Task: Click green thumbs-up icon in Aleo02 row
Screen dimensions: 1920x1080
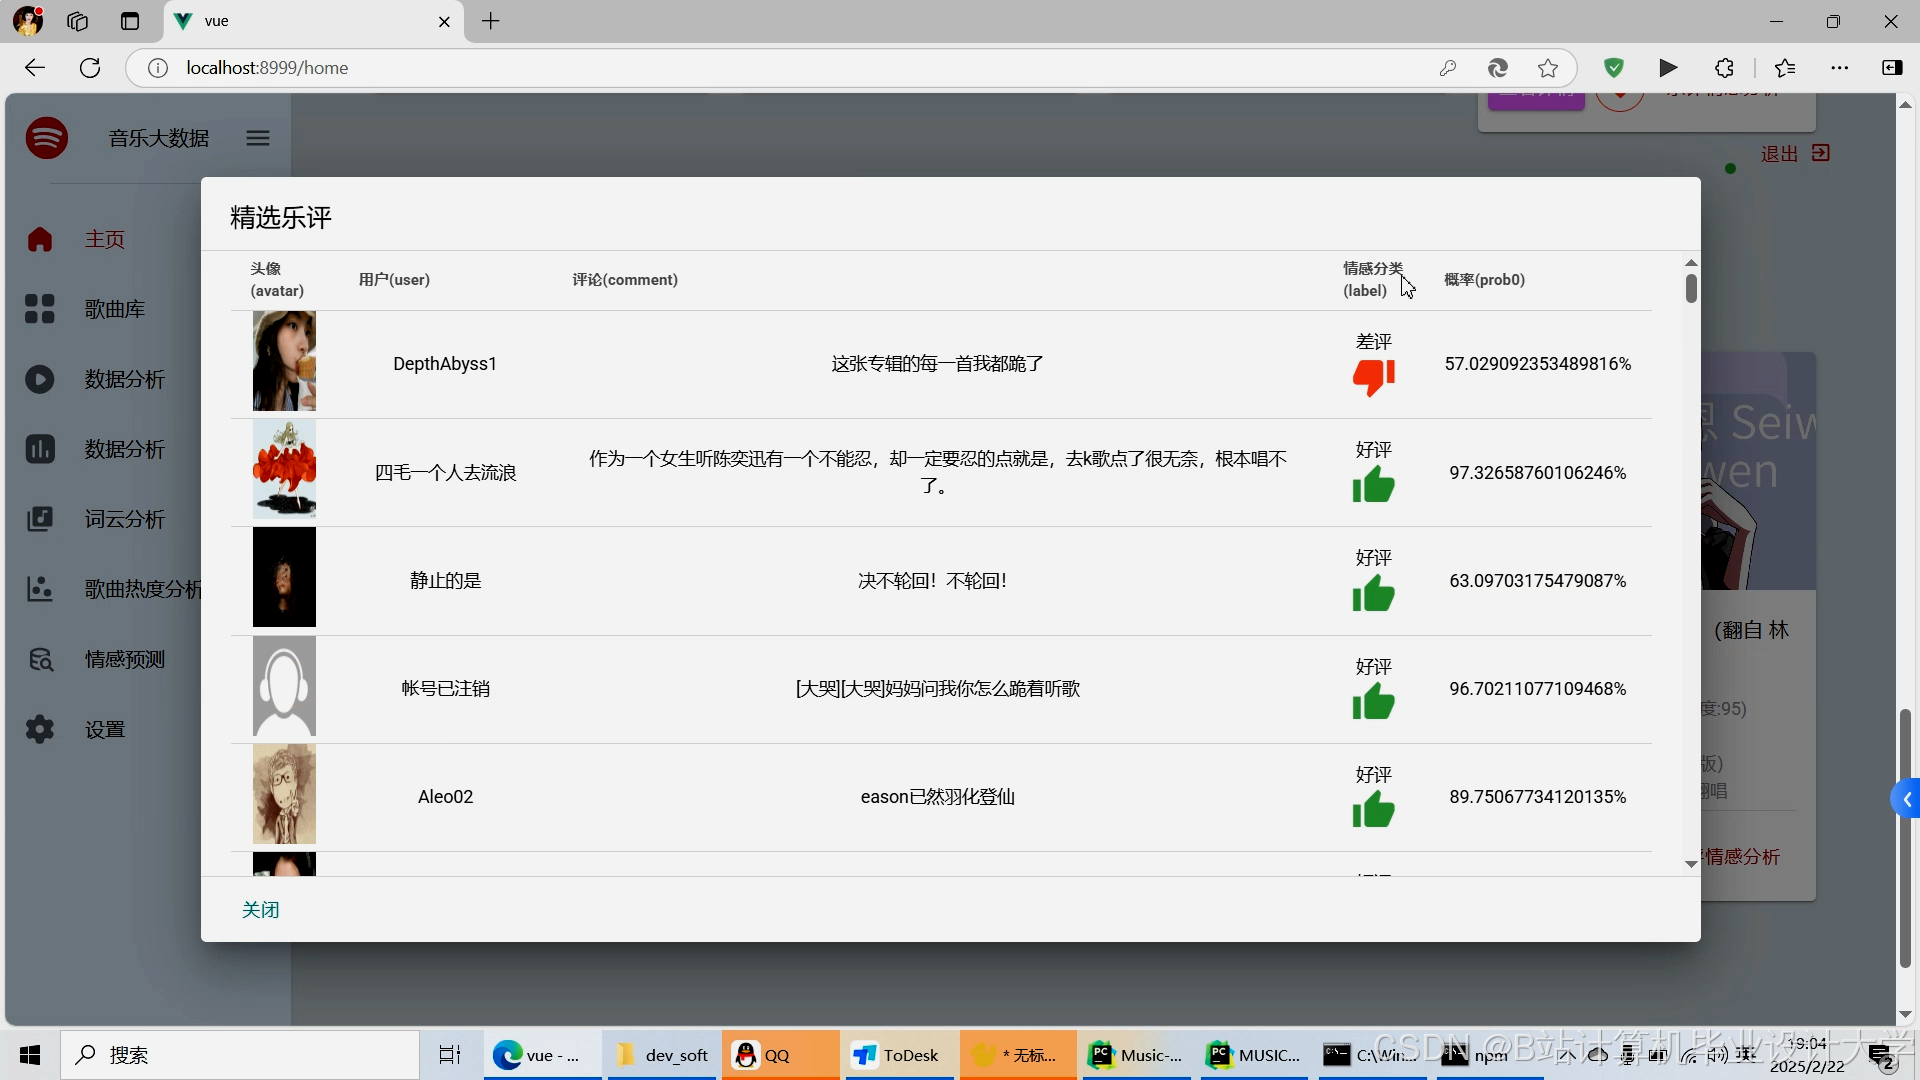Action: point(1373,810)
